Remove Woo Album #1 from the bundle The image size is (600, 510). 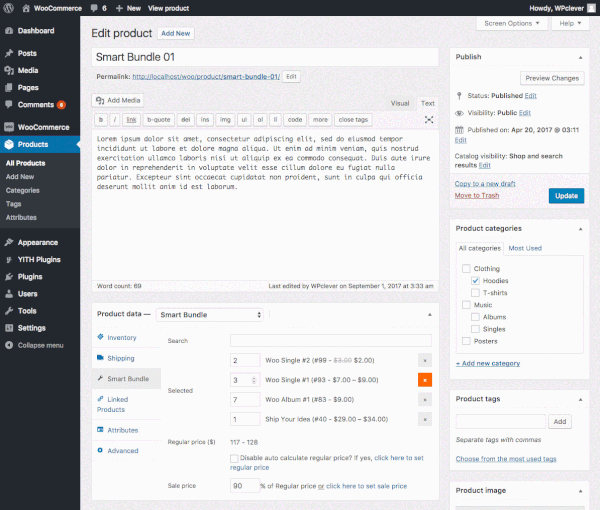click(425, 400)
